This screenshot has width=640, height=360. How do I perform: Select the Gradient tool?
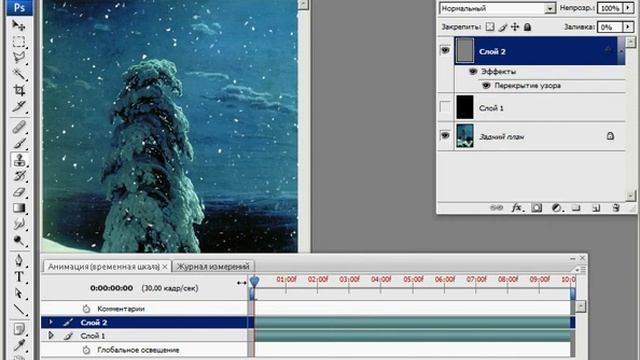[x=19, y=208]
